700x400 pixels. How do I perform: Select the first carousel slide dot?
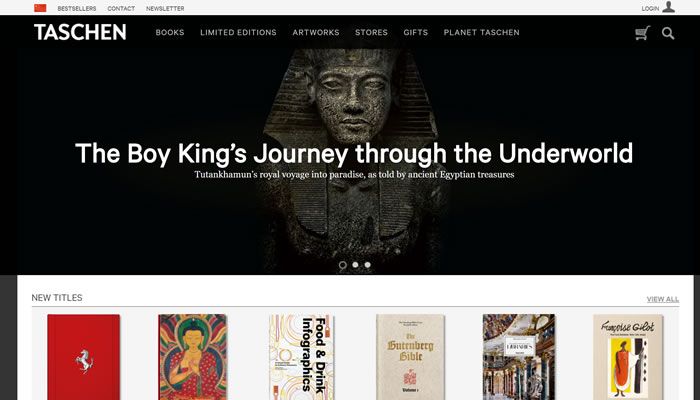pos(342,265)
